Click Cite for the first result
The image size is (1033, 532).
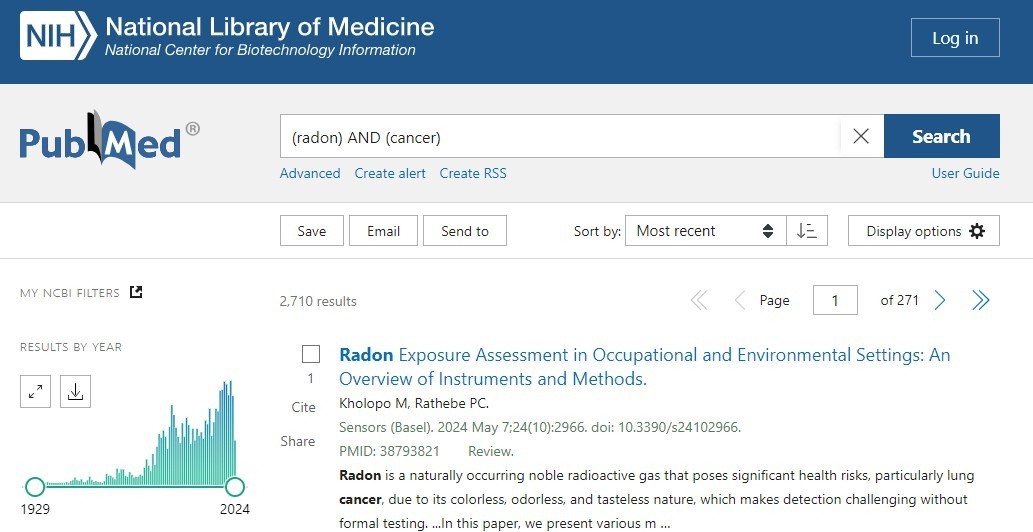pyautogui.click(x=304, y=407)
